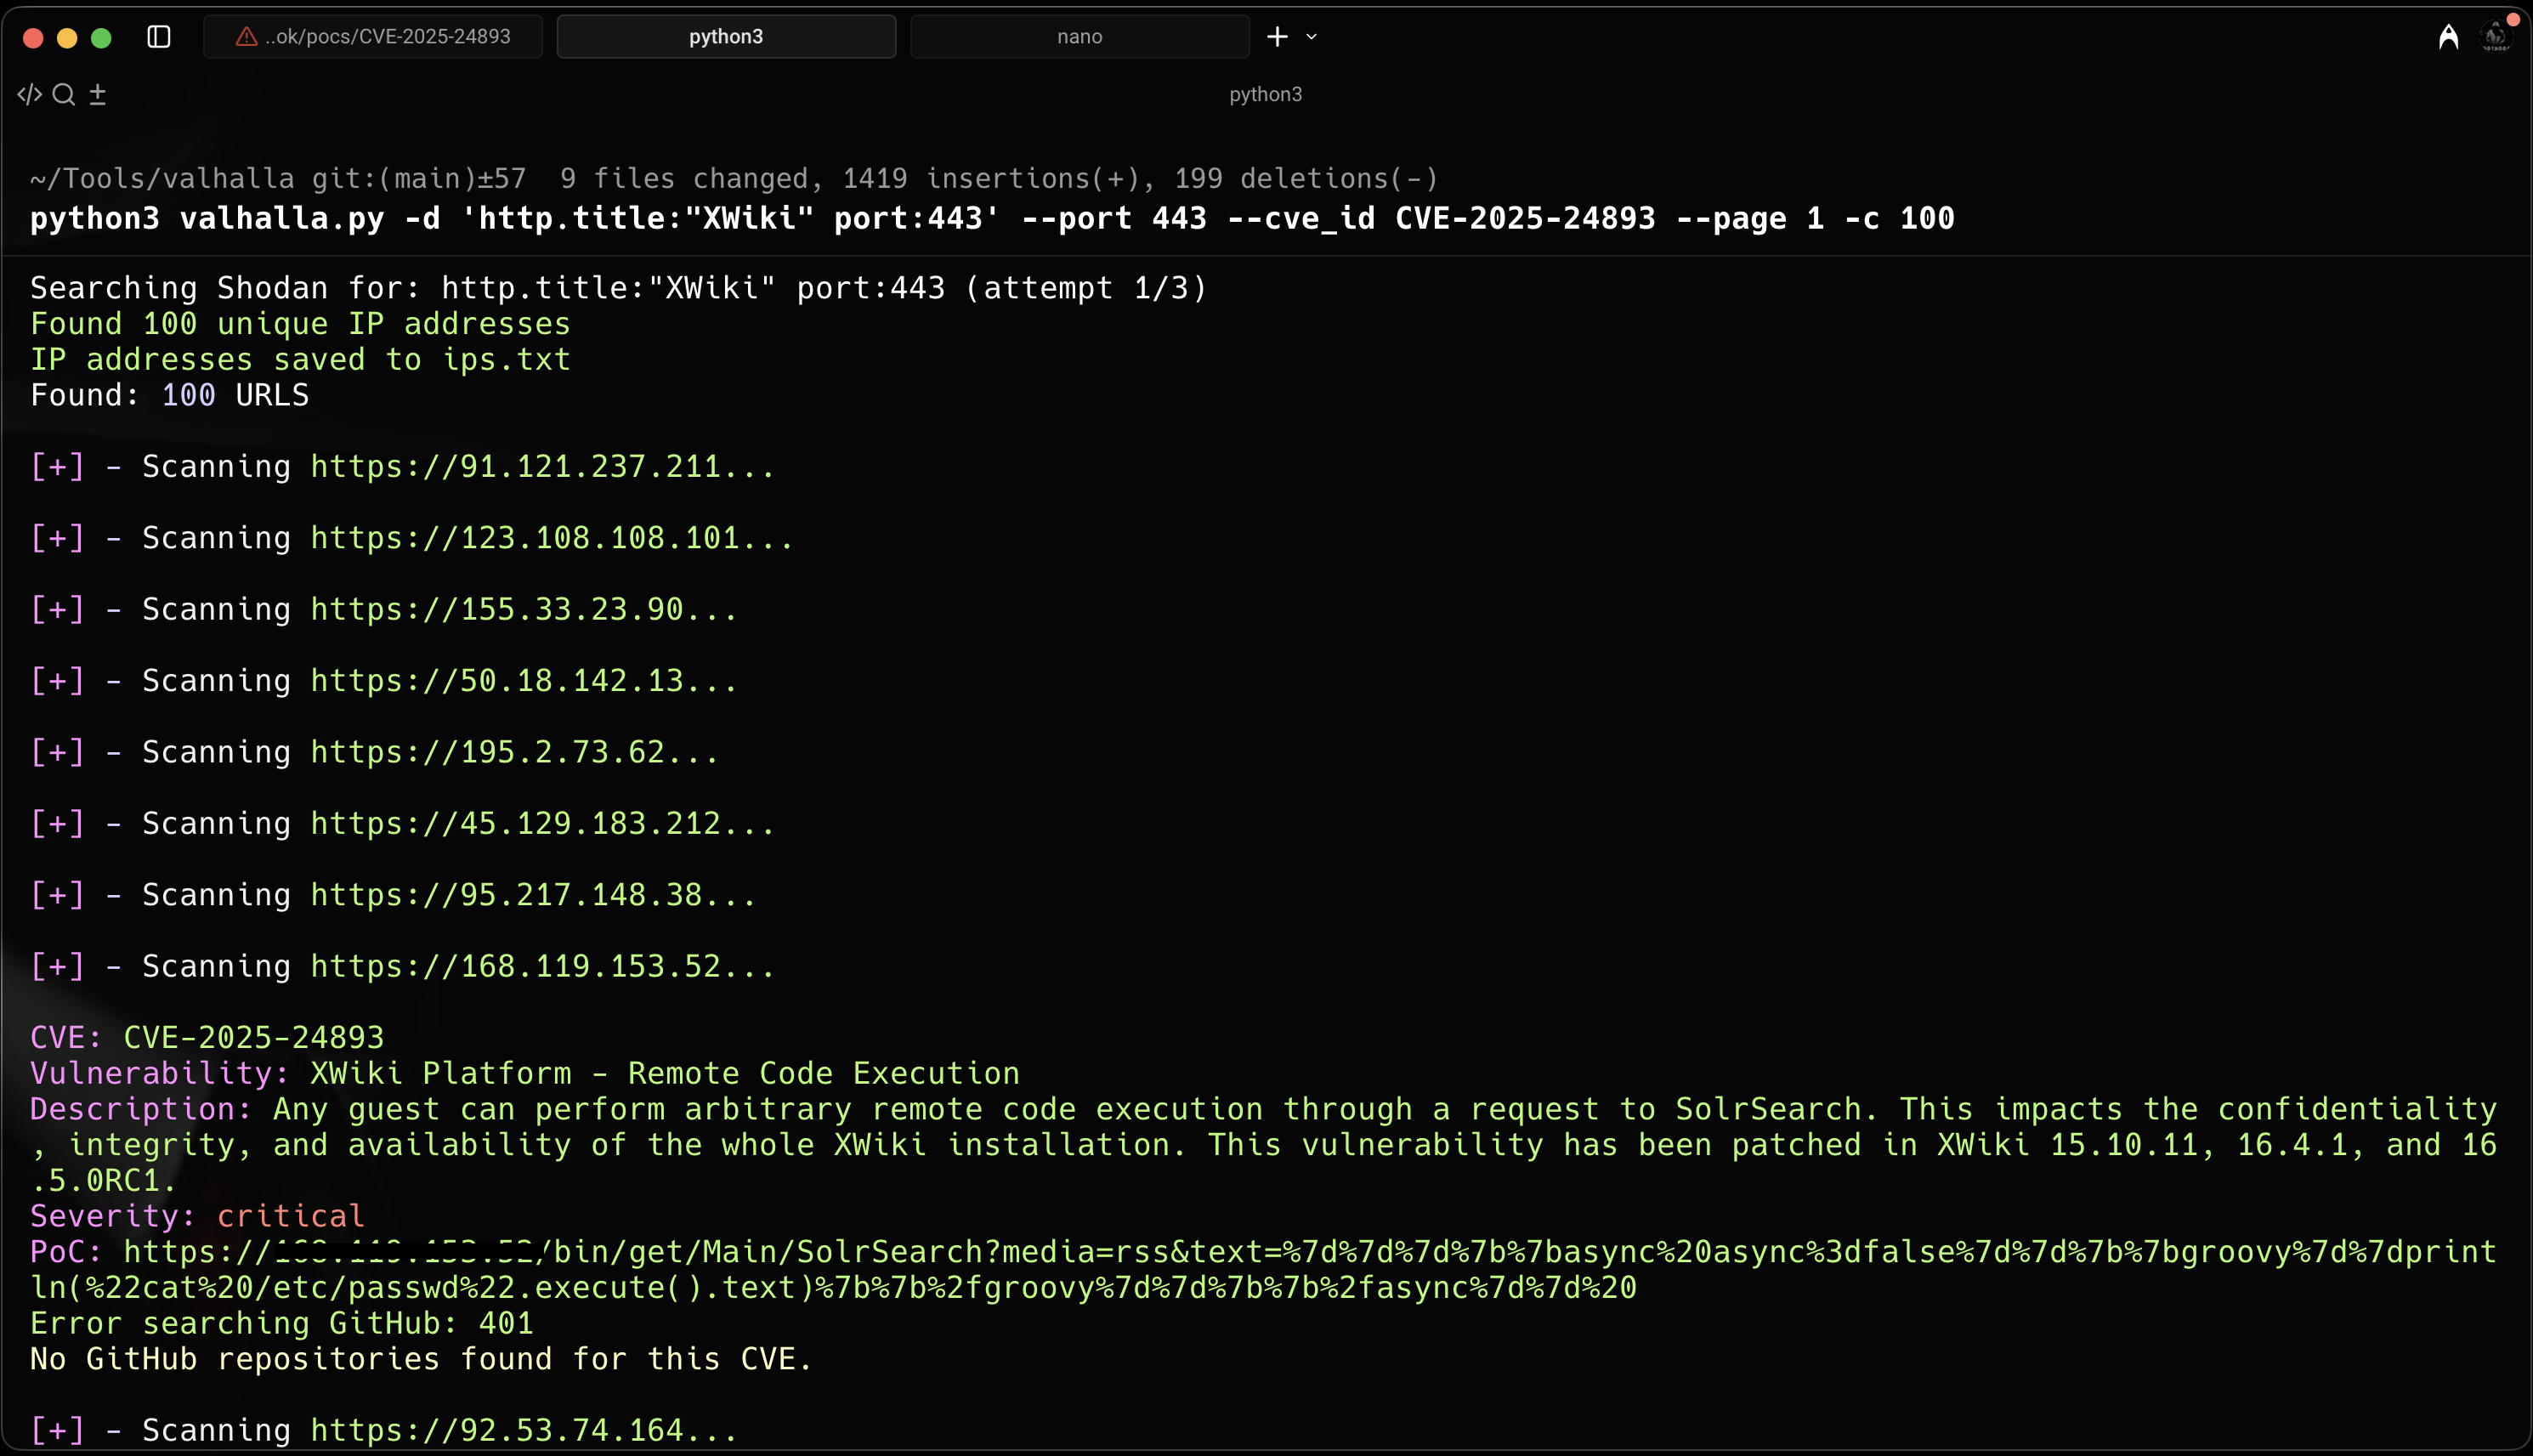Switch to the python3 tab

726,36
